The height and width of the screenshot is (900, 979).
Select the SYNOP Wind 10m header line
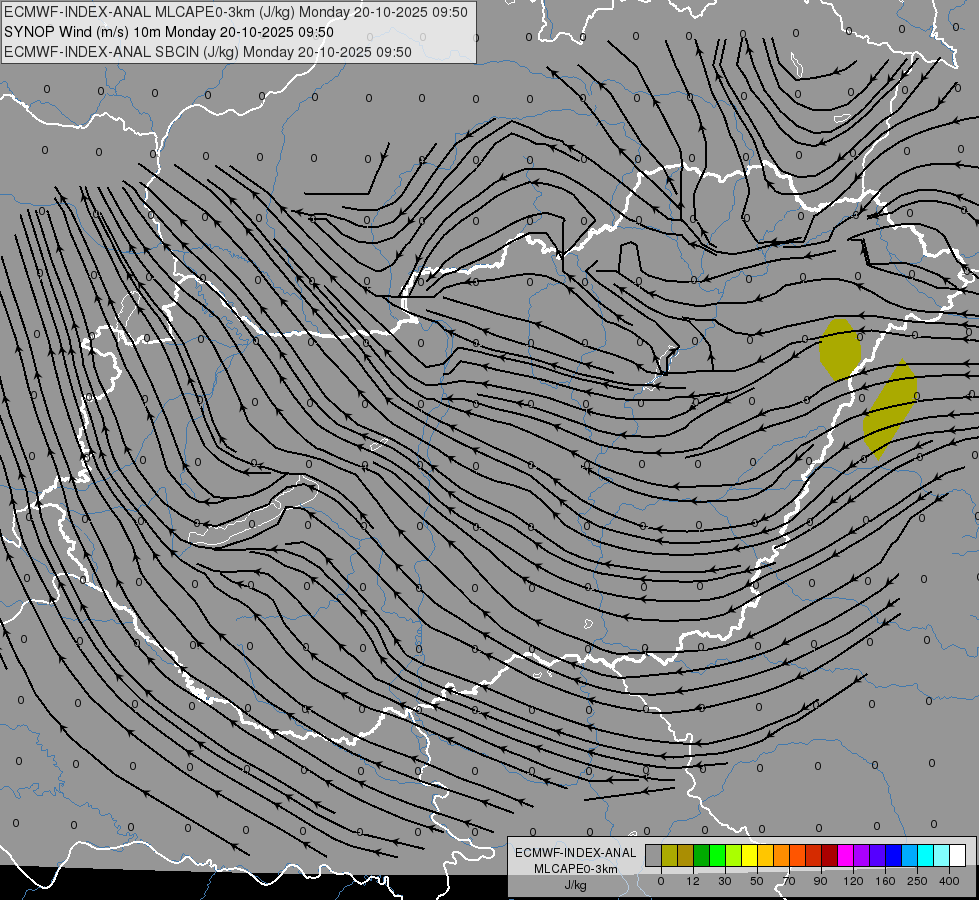(x=169, y=32)
